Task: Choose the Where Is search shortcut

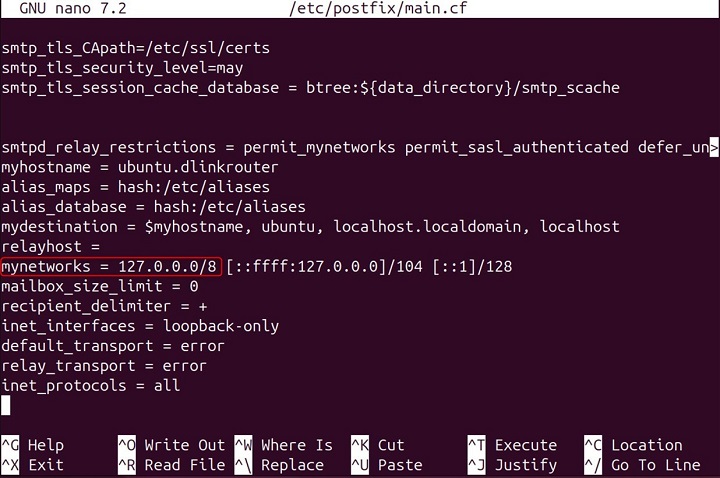Action: click(296, 445)
